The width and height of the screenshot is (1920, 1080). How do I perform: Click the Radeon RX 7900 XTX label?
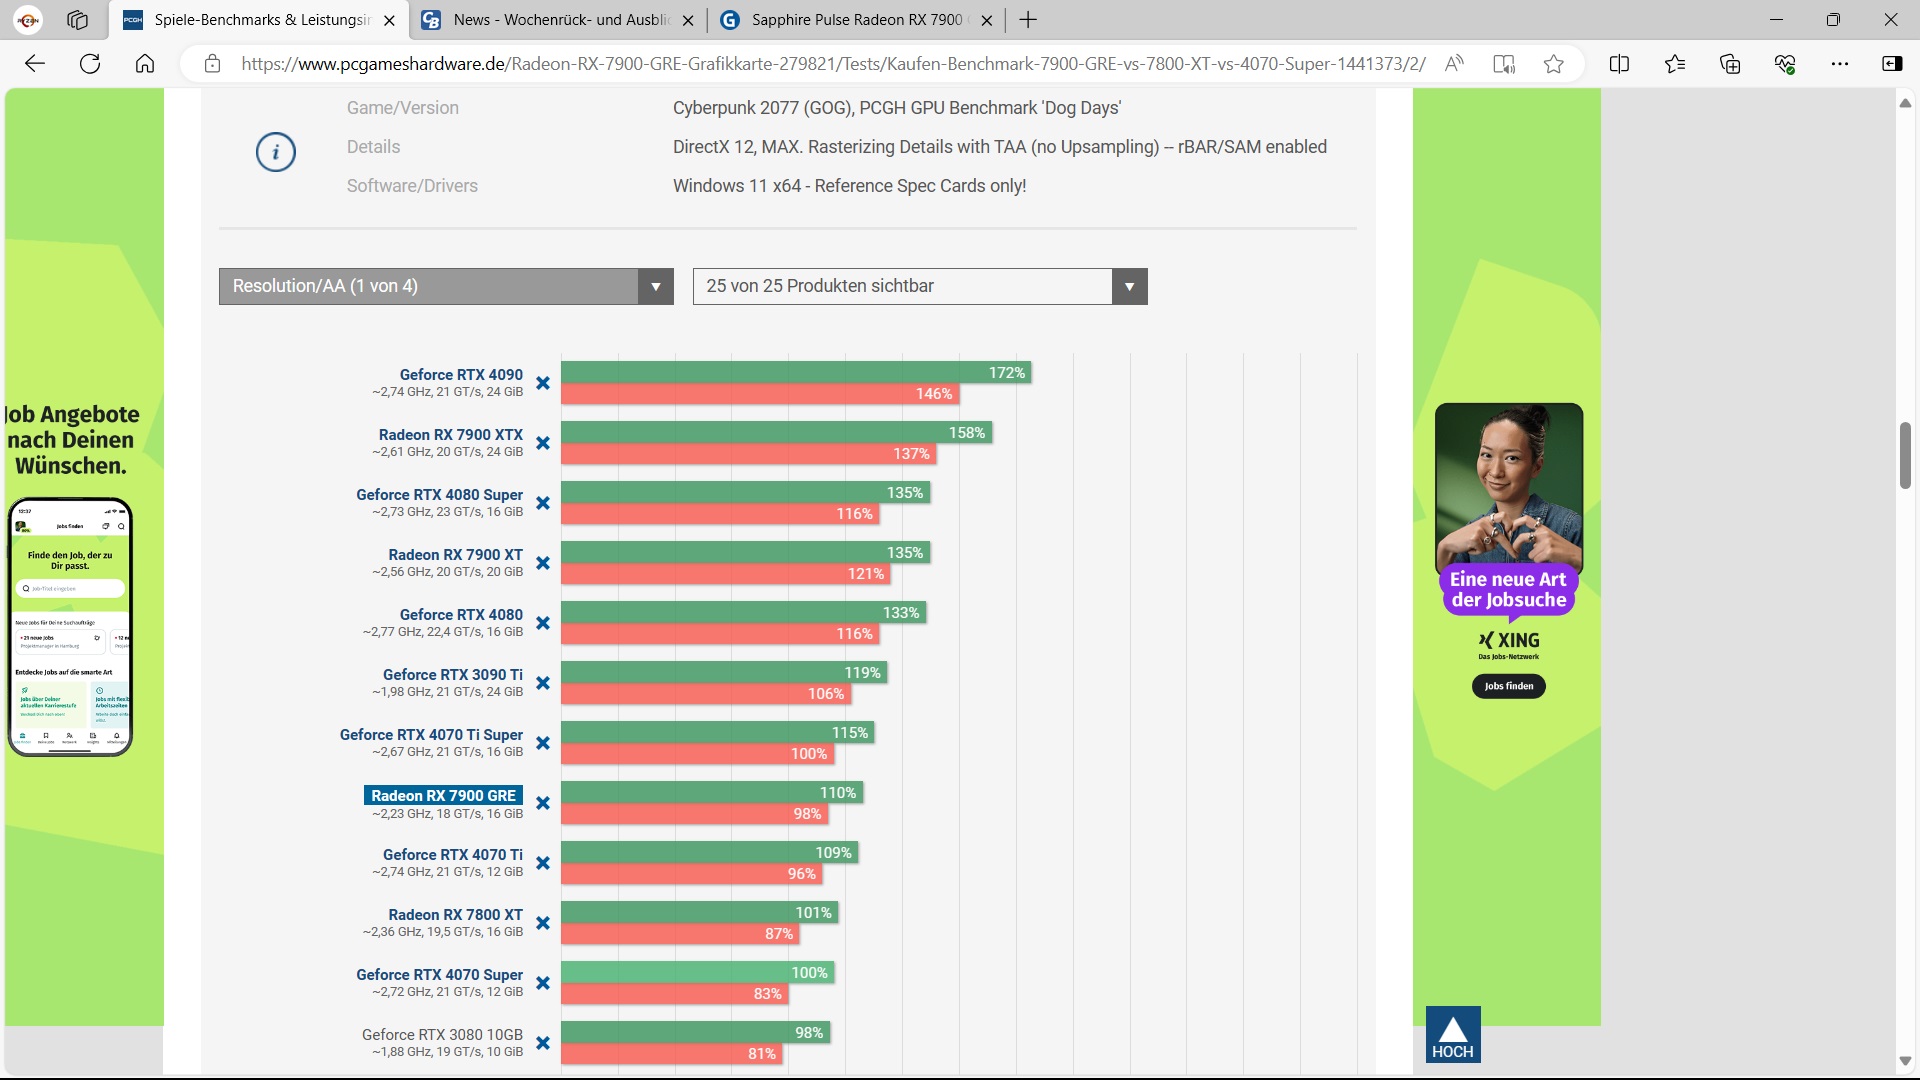tap(450, 435)
